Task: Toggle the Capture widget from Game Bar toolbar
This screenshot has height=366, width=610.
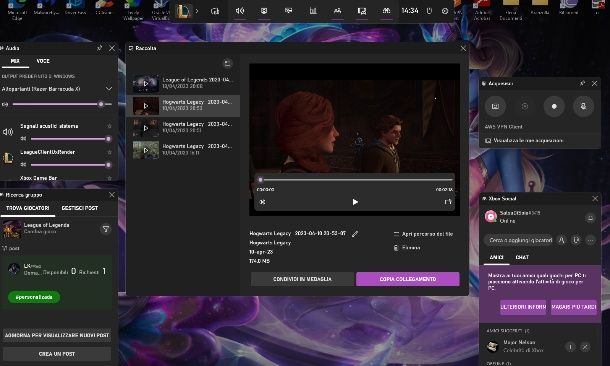Action: coord(264,11)
